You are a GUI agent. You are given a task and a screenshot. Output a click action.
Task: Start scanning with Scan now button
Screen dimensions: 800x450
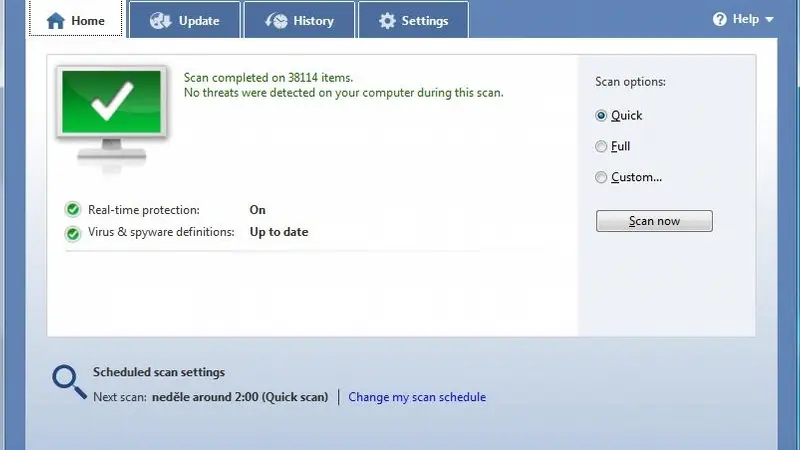pos(654,221)
